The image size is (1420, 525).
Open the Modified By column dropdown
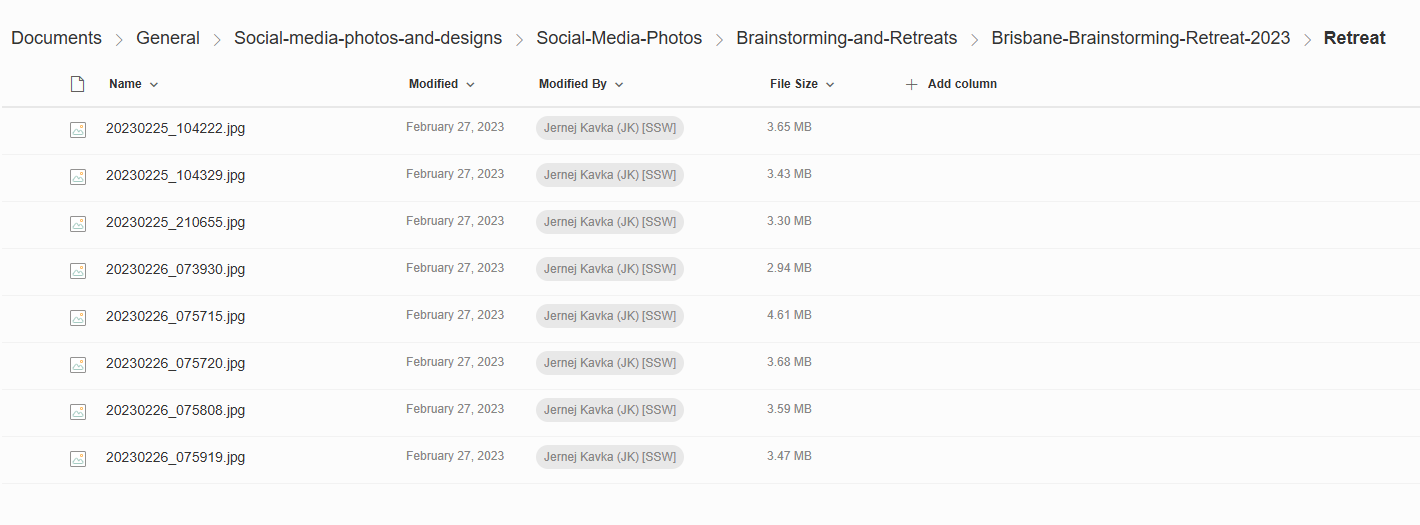click(619, 85)
